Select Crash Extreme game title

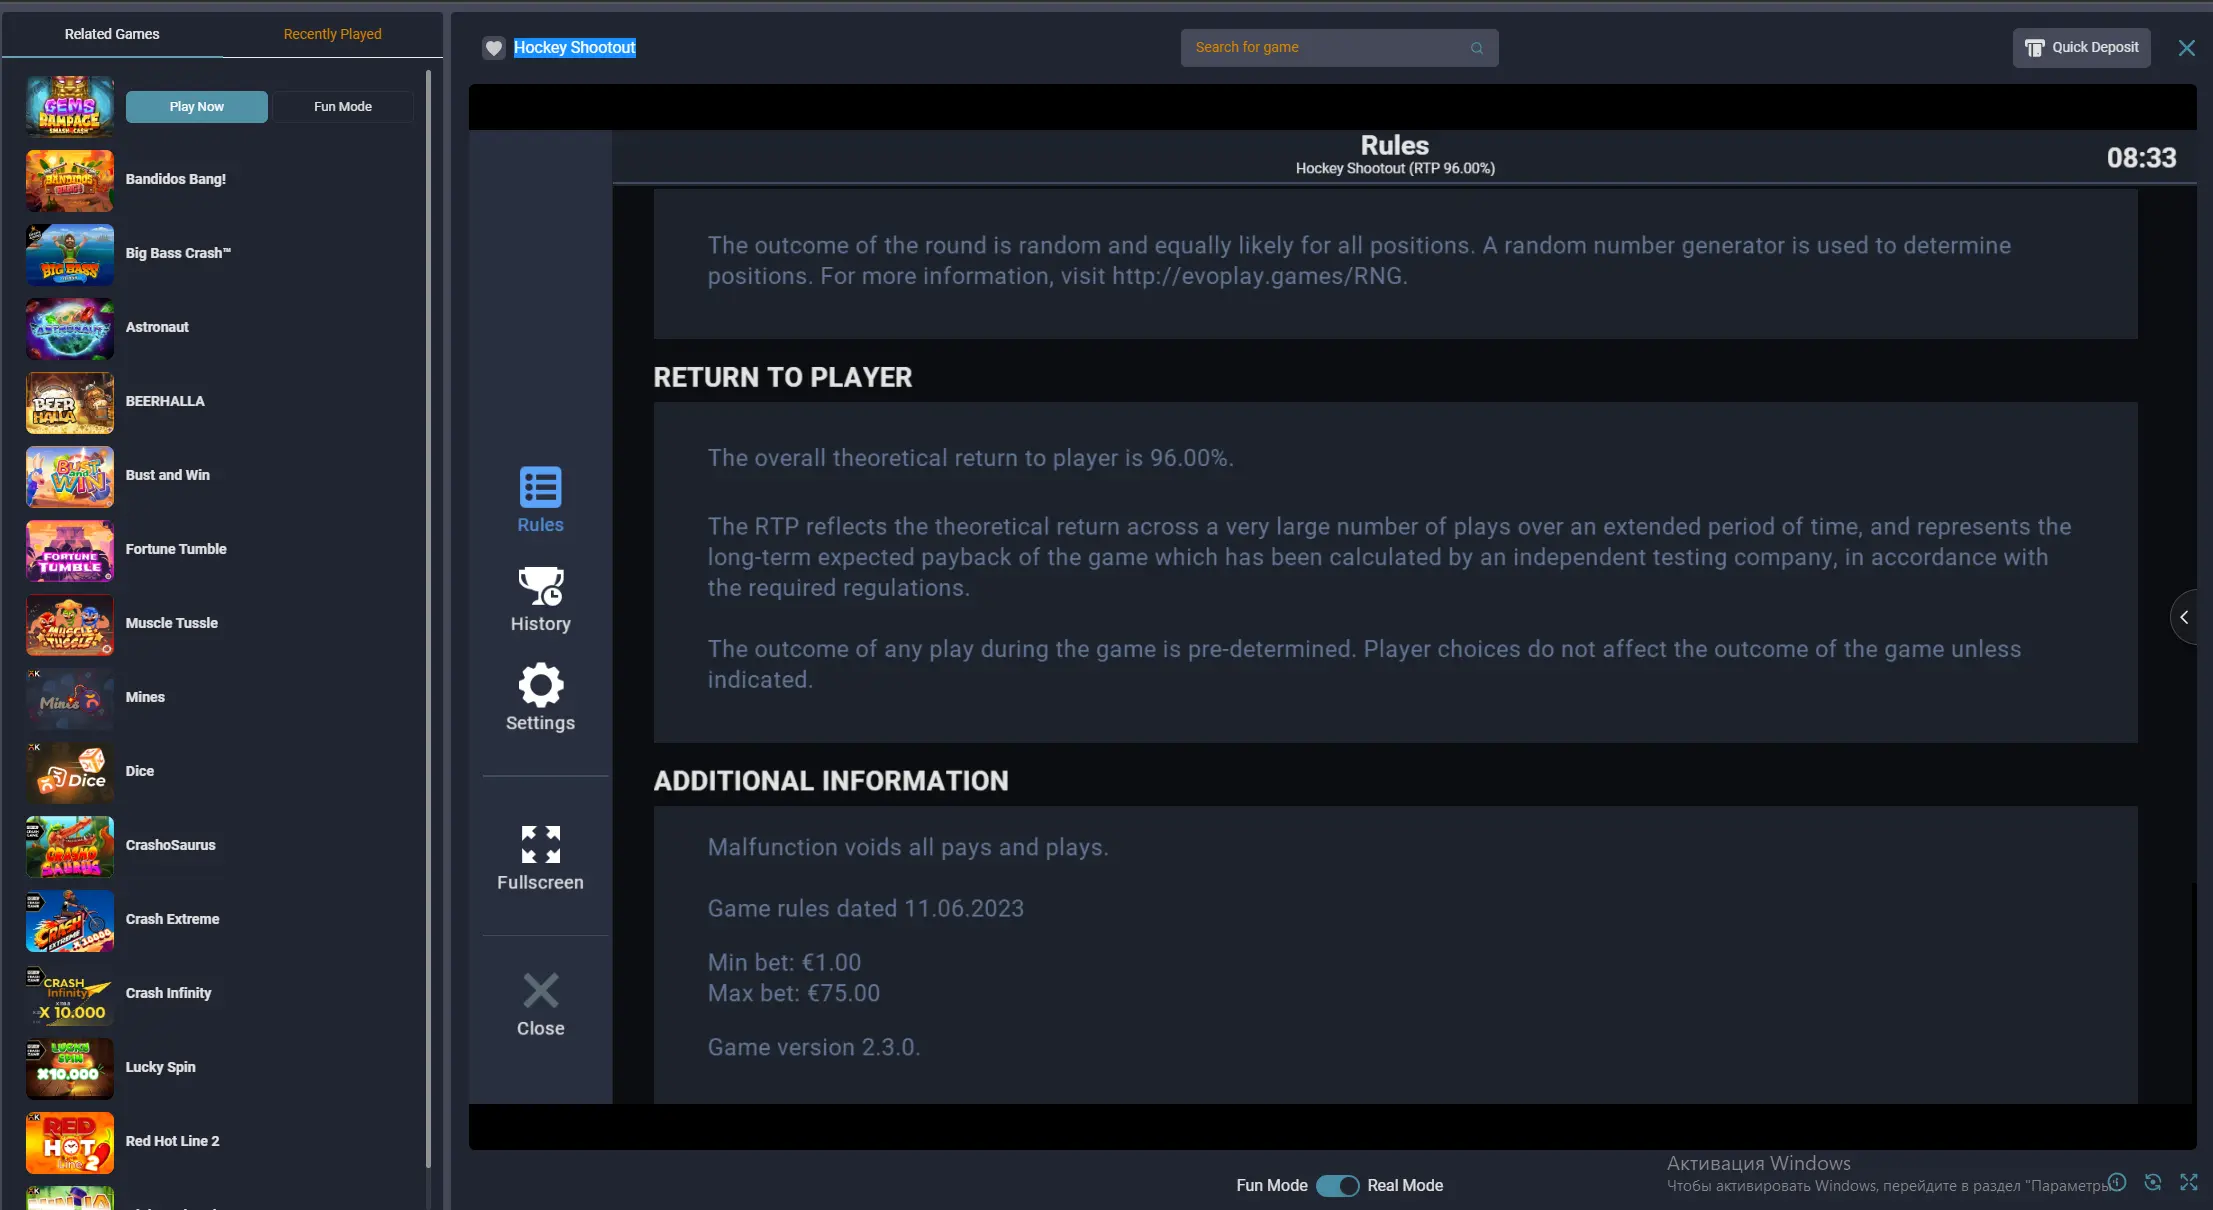tap(173, 919)
